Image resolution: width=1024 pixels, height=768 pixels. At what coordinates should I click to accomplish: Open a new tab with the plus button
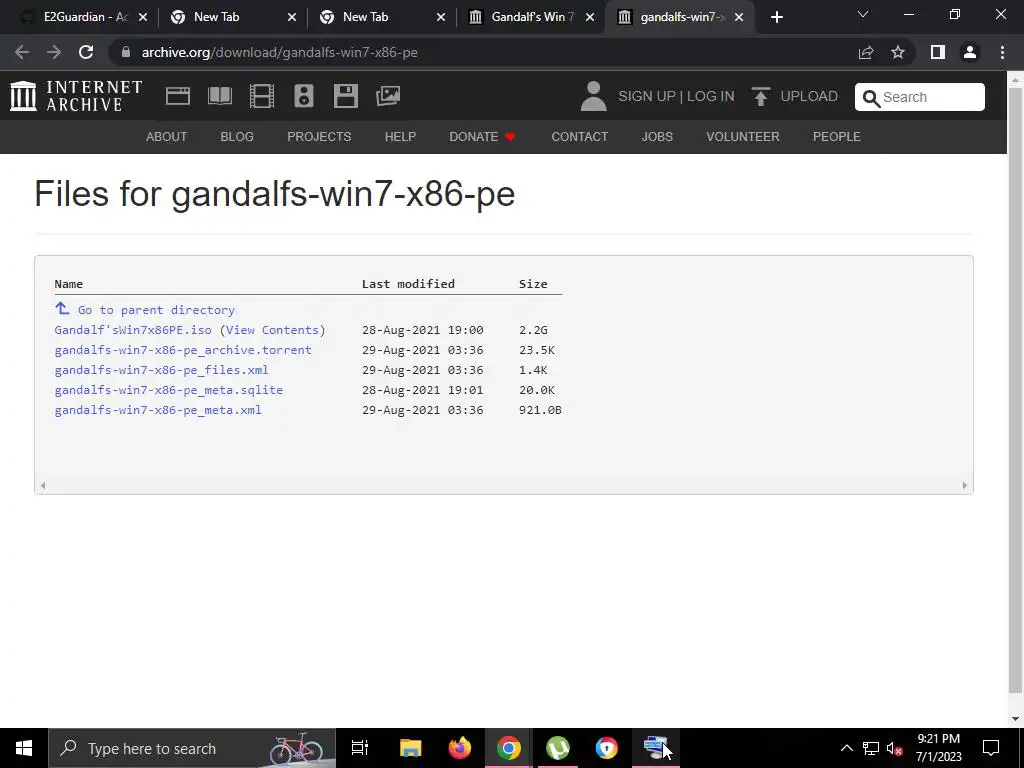click(x=776, y=17)
